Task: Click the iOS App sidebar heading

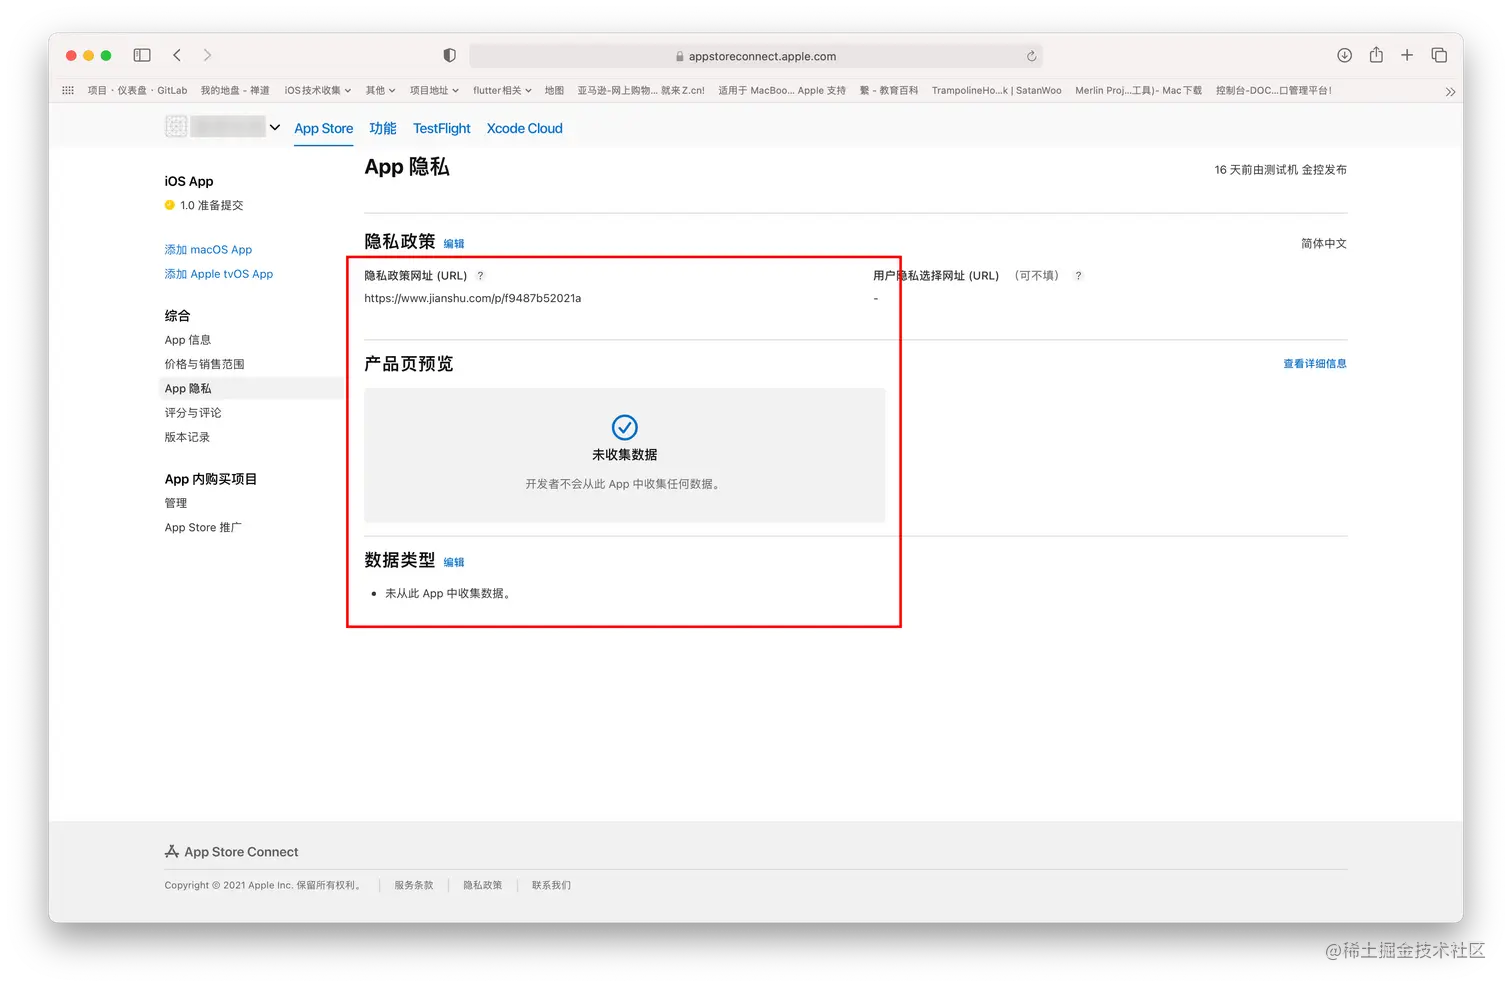Action: click(189, 181)
